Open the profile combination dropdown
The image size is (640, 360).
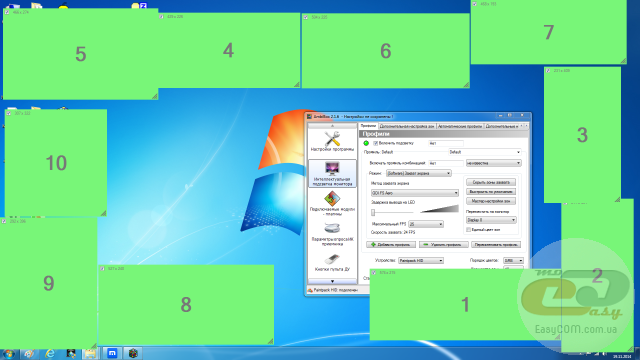pyautogui.click(x=493, y=163)
